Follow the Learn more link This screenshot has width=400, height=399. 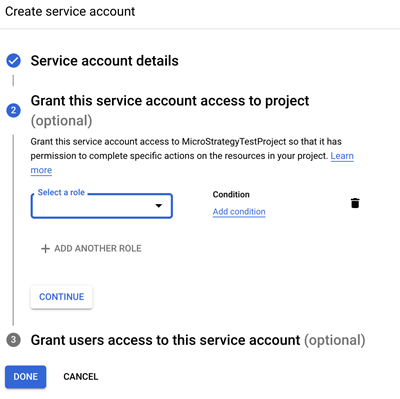[342, 156]
